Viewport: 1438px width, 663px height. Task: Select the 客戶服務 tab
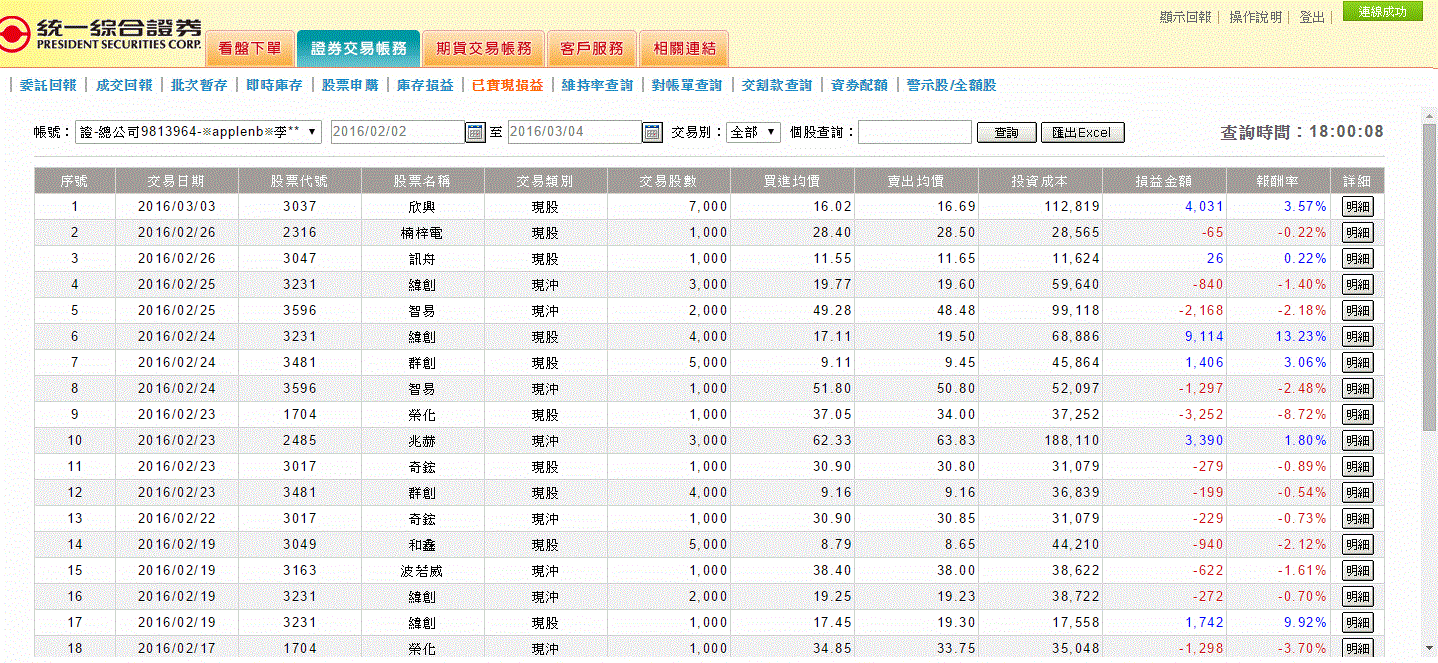coord(591,48)
